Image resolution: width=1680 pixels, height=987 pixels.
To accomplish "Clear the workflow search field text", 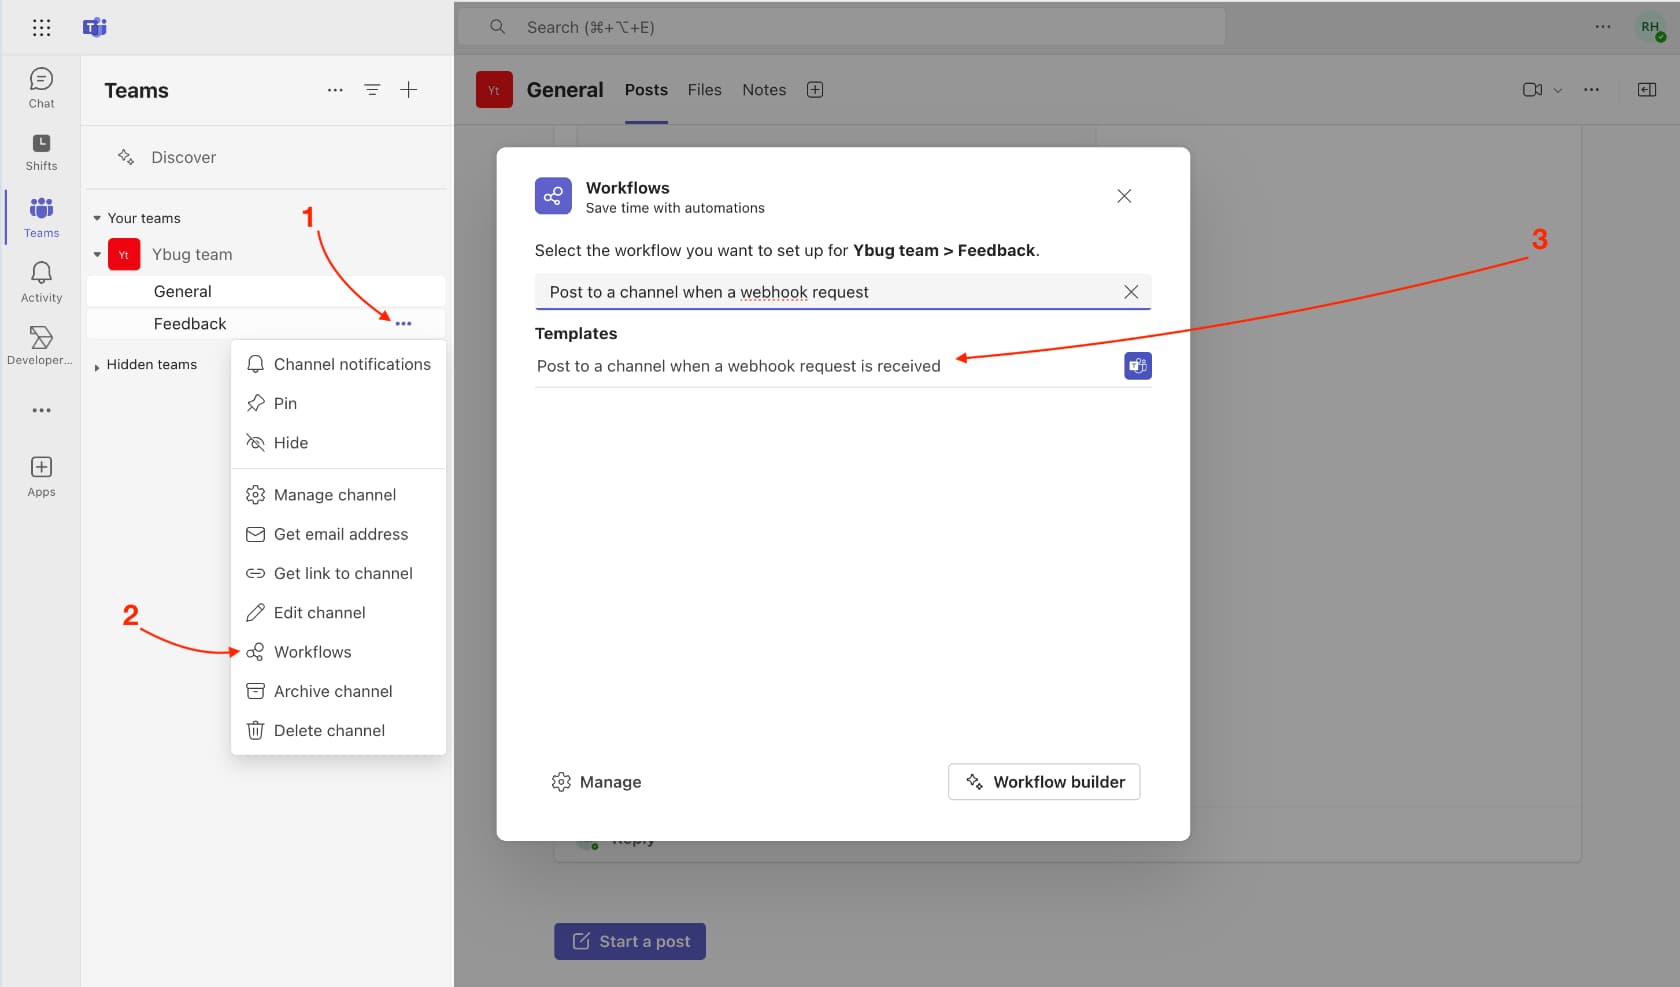I will pyautogui.click(x=1131, y=292).
